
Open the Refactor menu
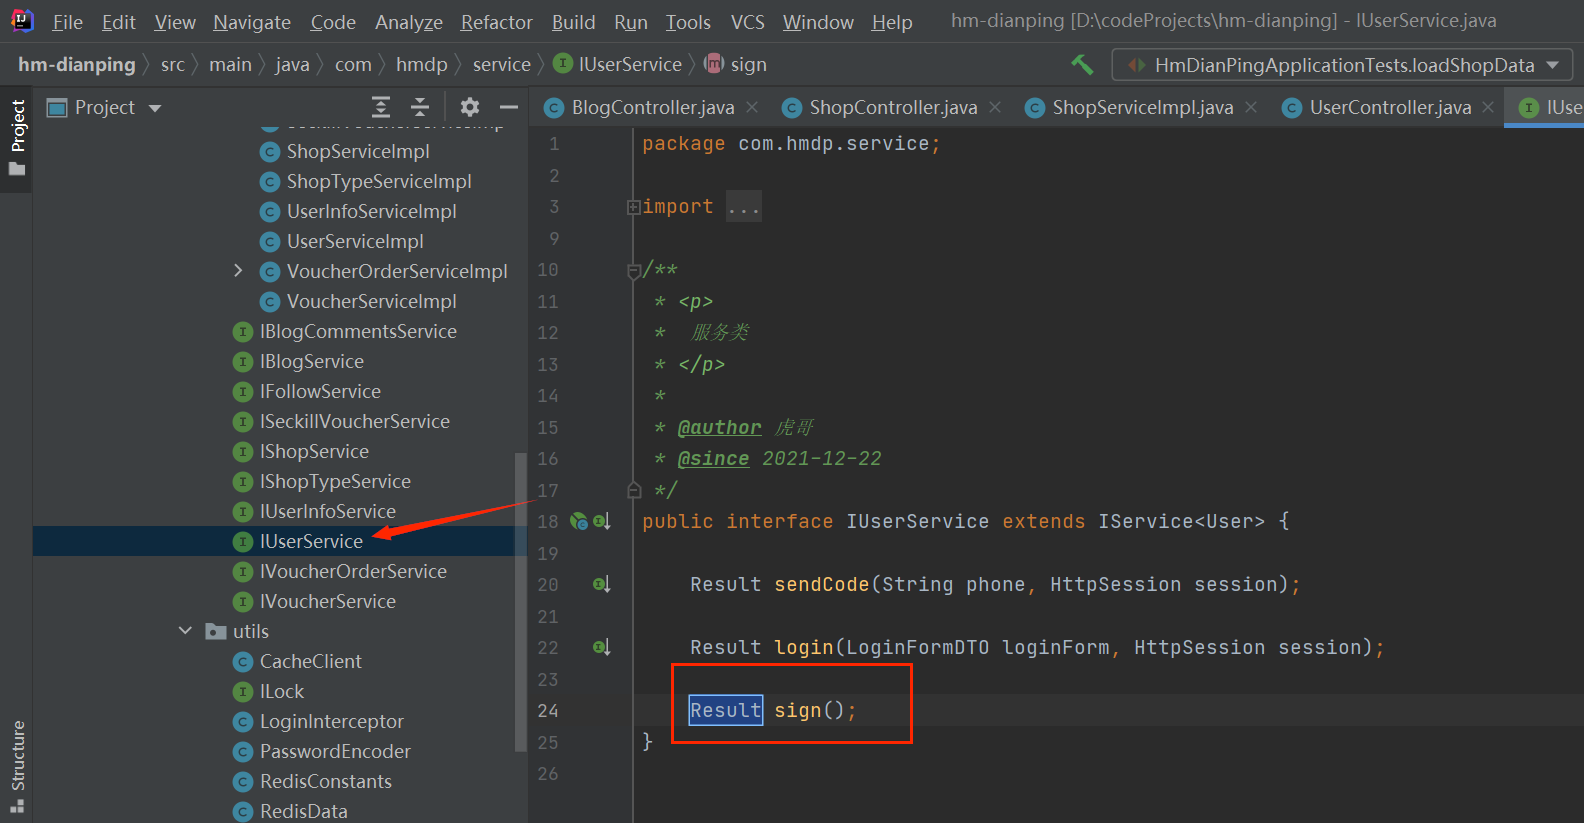(496, 22)
